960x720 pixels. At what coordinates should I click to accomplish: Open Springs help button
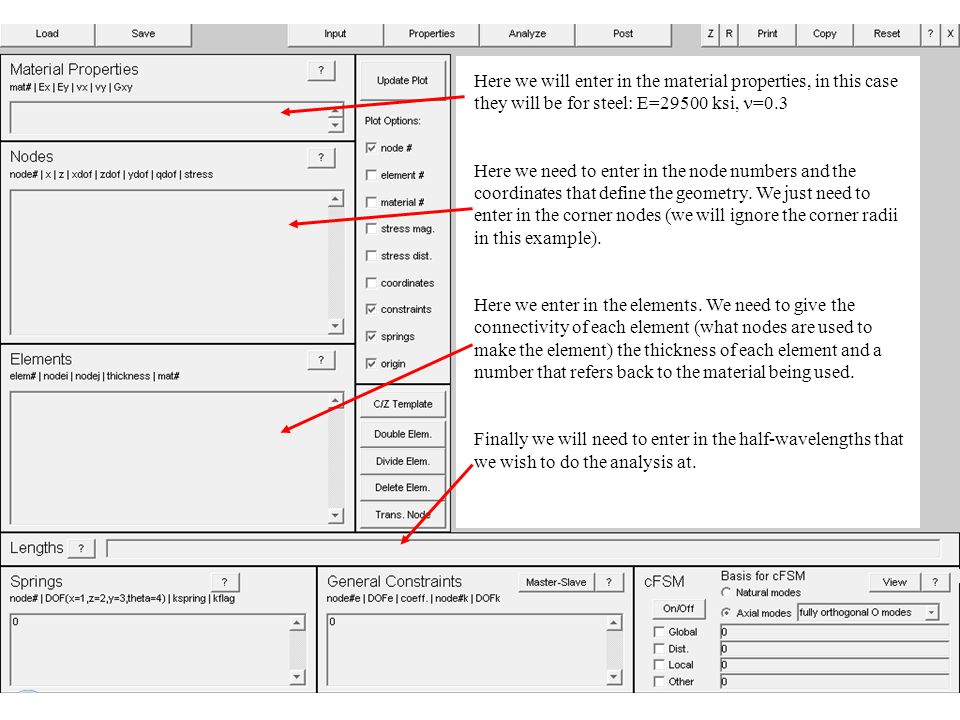(x=225, y=582)
